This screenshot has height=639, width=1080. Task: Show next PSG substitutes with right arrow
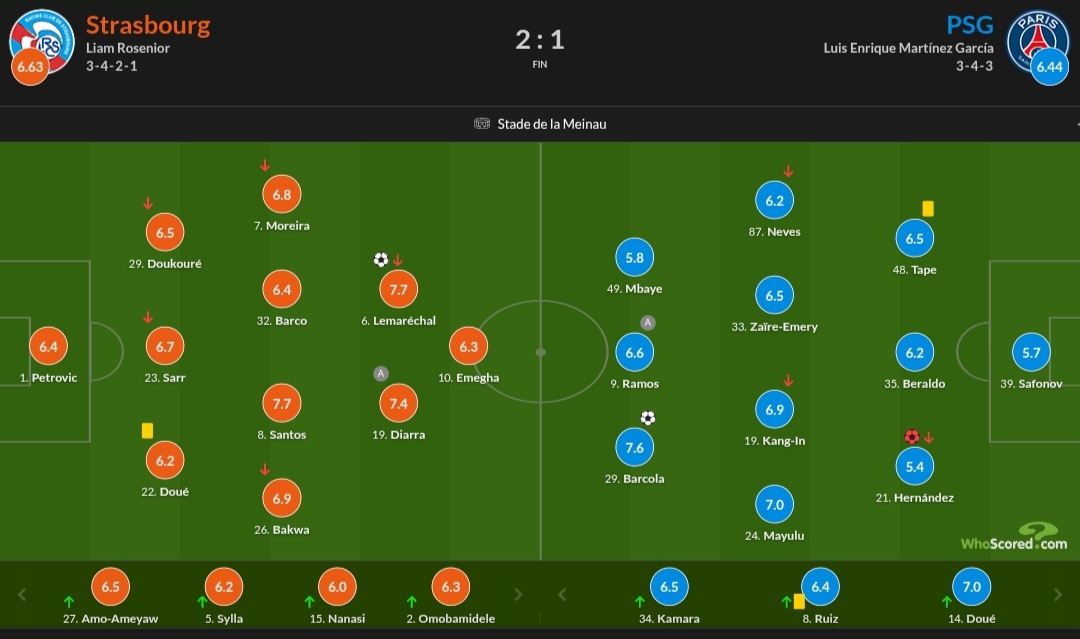pos(1059,594)
